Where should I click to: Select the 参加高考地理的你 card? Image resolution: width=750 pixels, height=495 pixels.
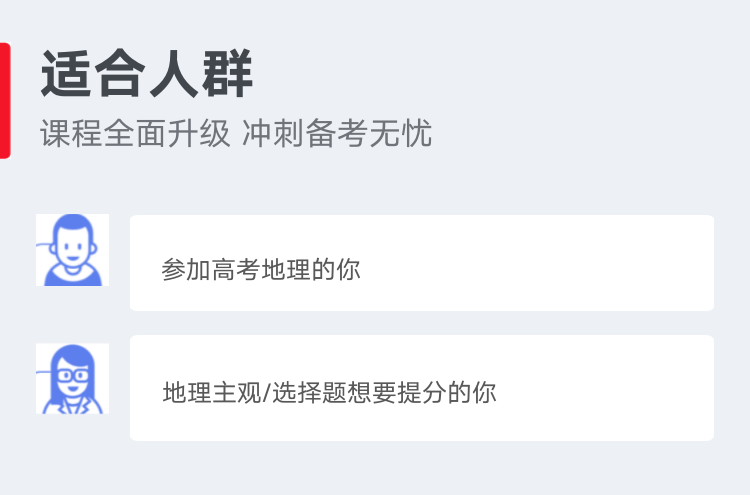point(422,263)
